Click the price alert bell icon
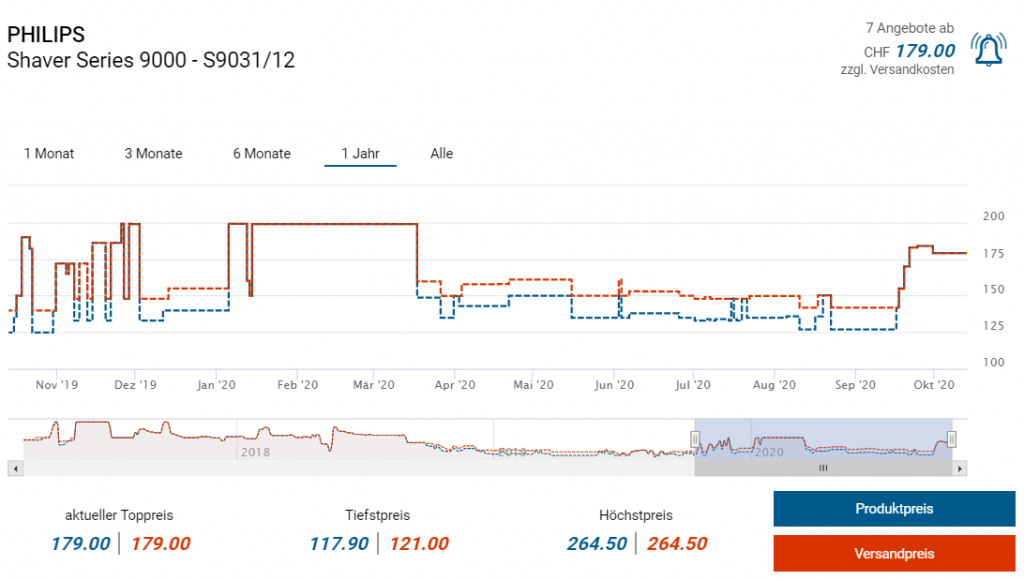 tap(989, 49)
